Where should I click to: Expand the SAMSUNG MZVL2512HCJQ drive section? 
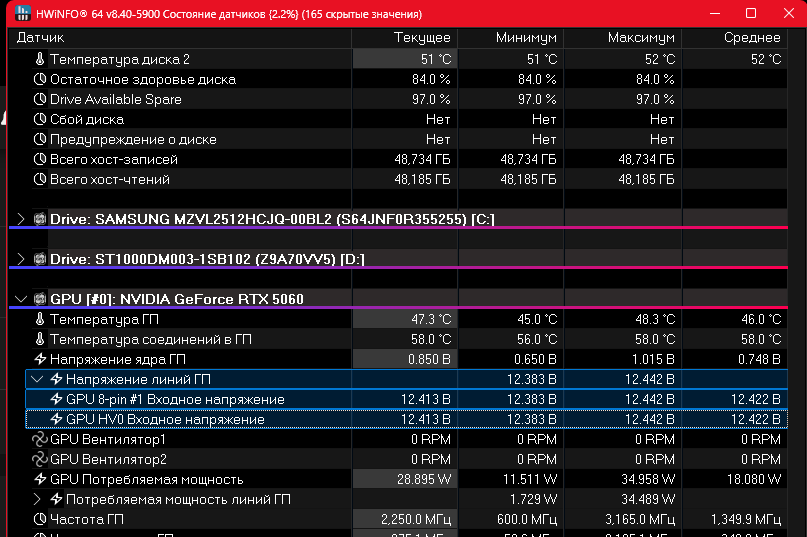[x=21, y=220]
